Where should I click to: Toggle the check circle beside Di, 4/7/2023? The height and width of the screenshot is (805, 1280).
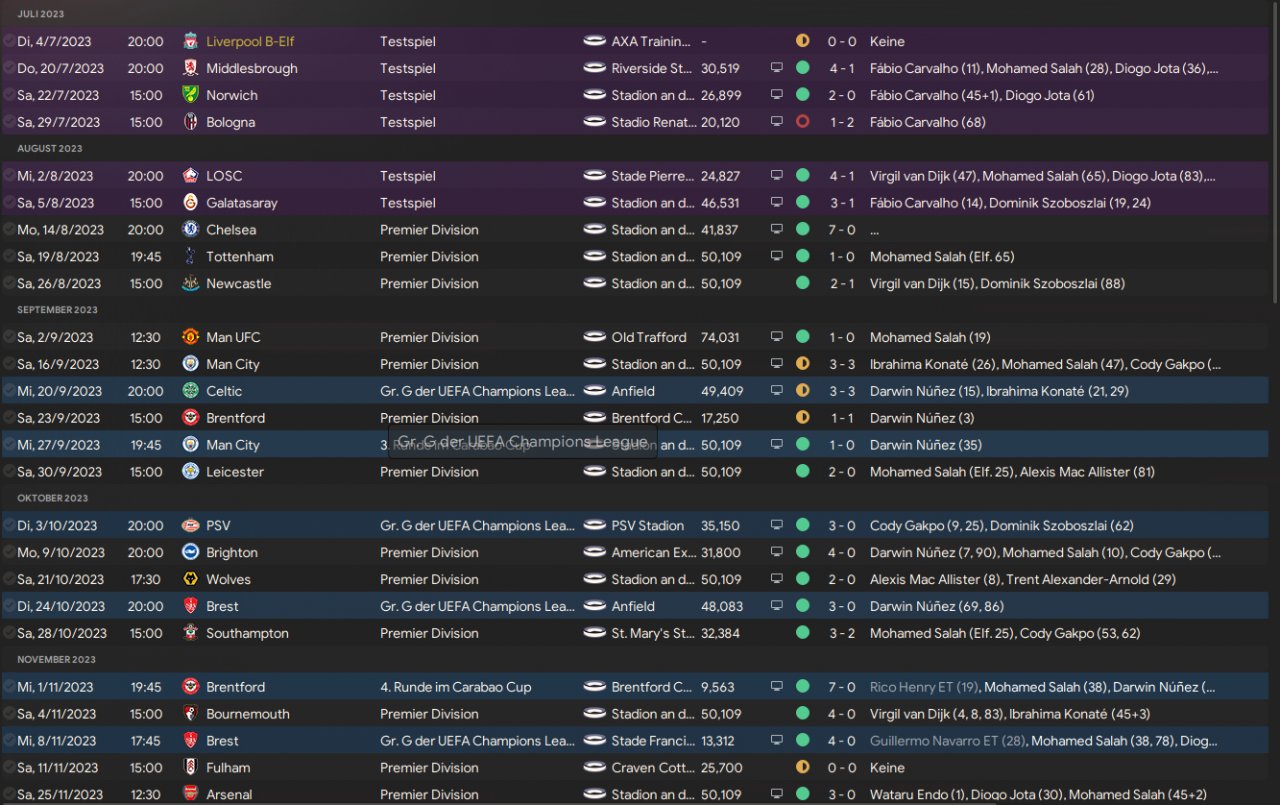[x=9, y=42]
